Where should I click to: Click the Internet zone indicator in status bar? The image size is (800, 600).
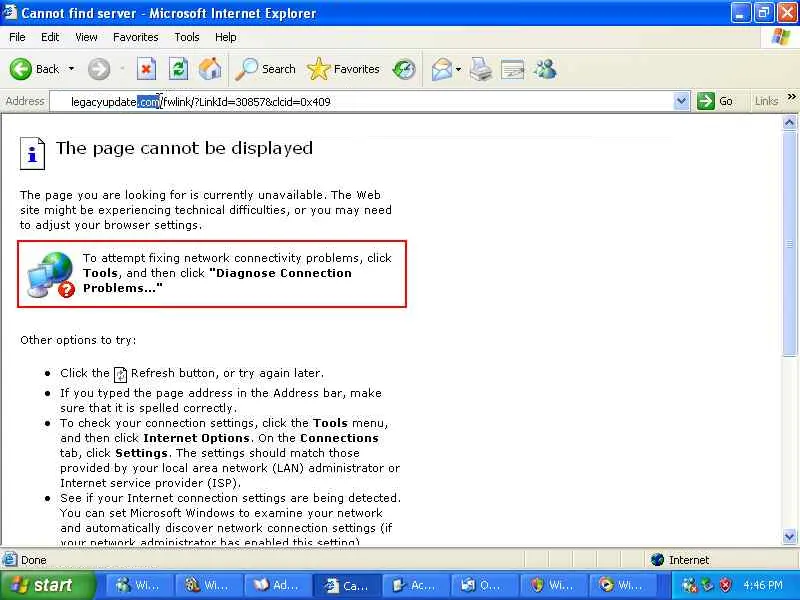tap(680, 560)
